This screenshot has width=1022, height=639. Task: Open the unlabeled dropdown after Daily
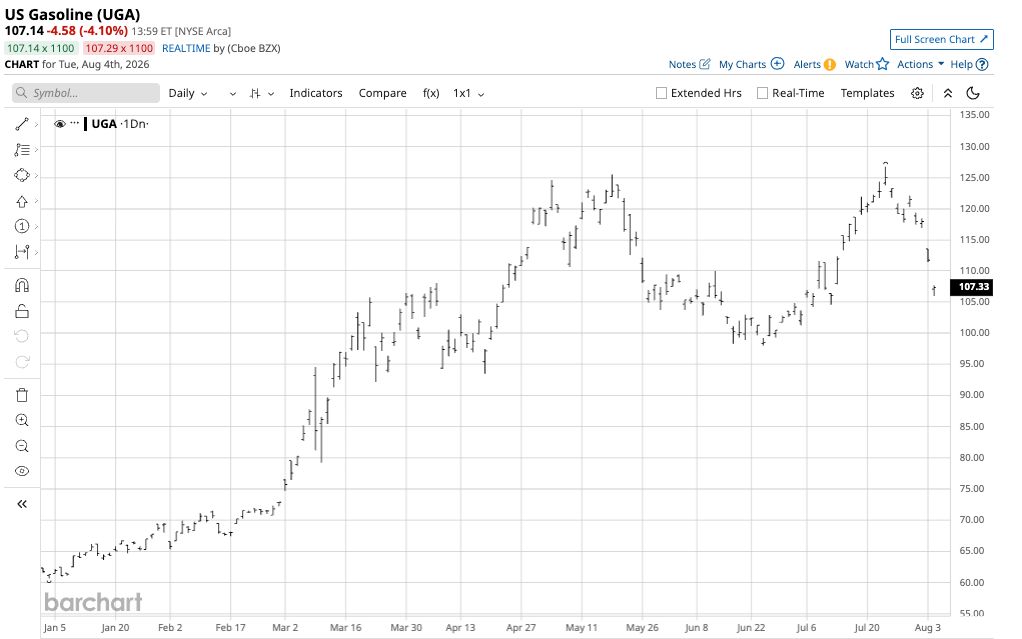(233, 94)
